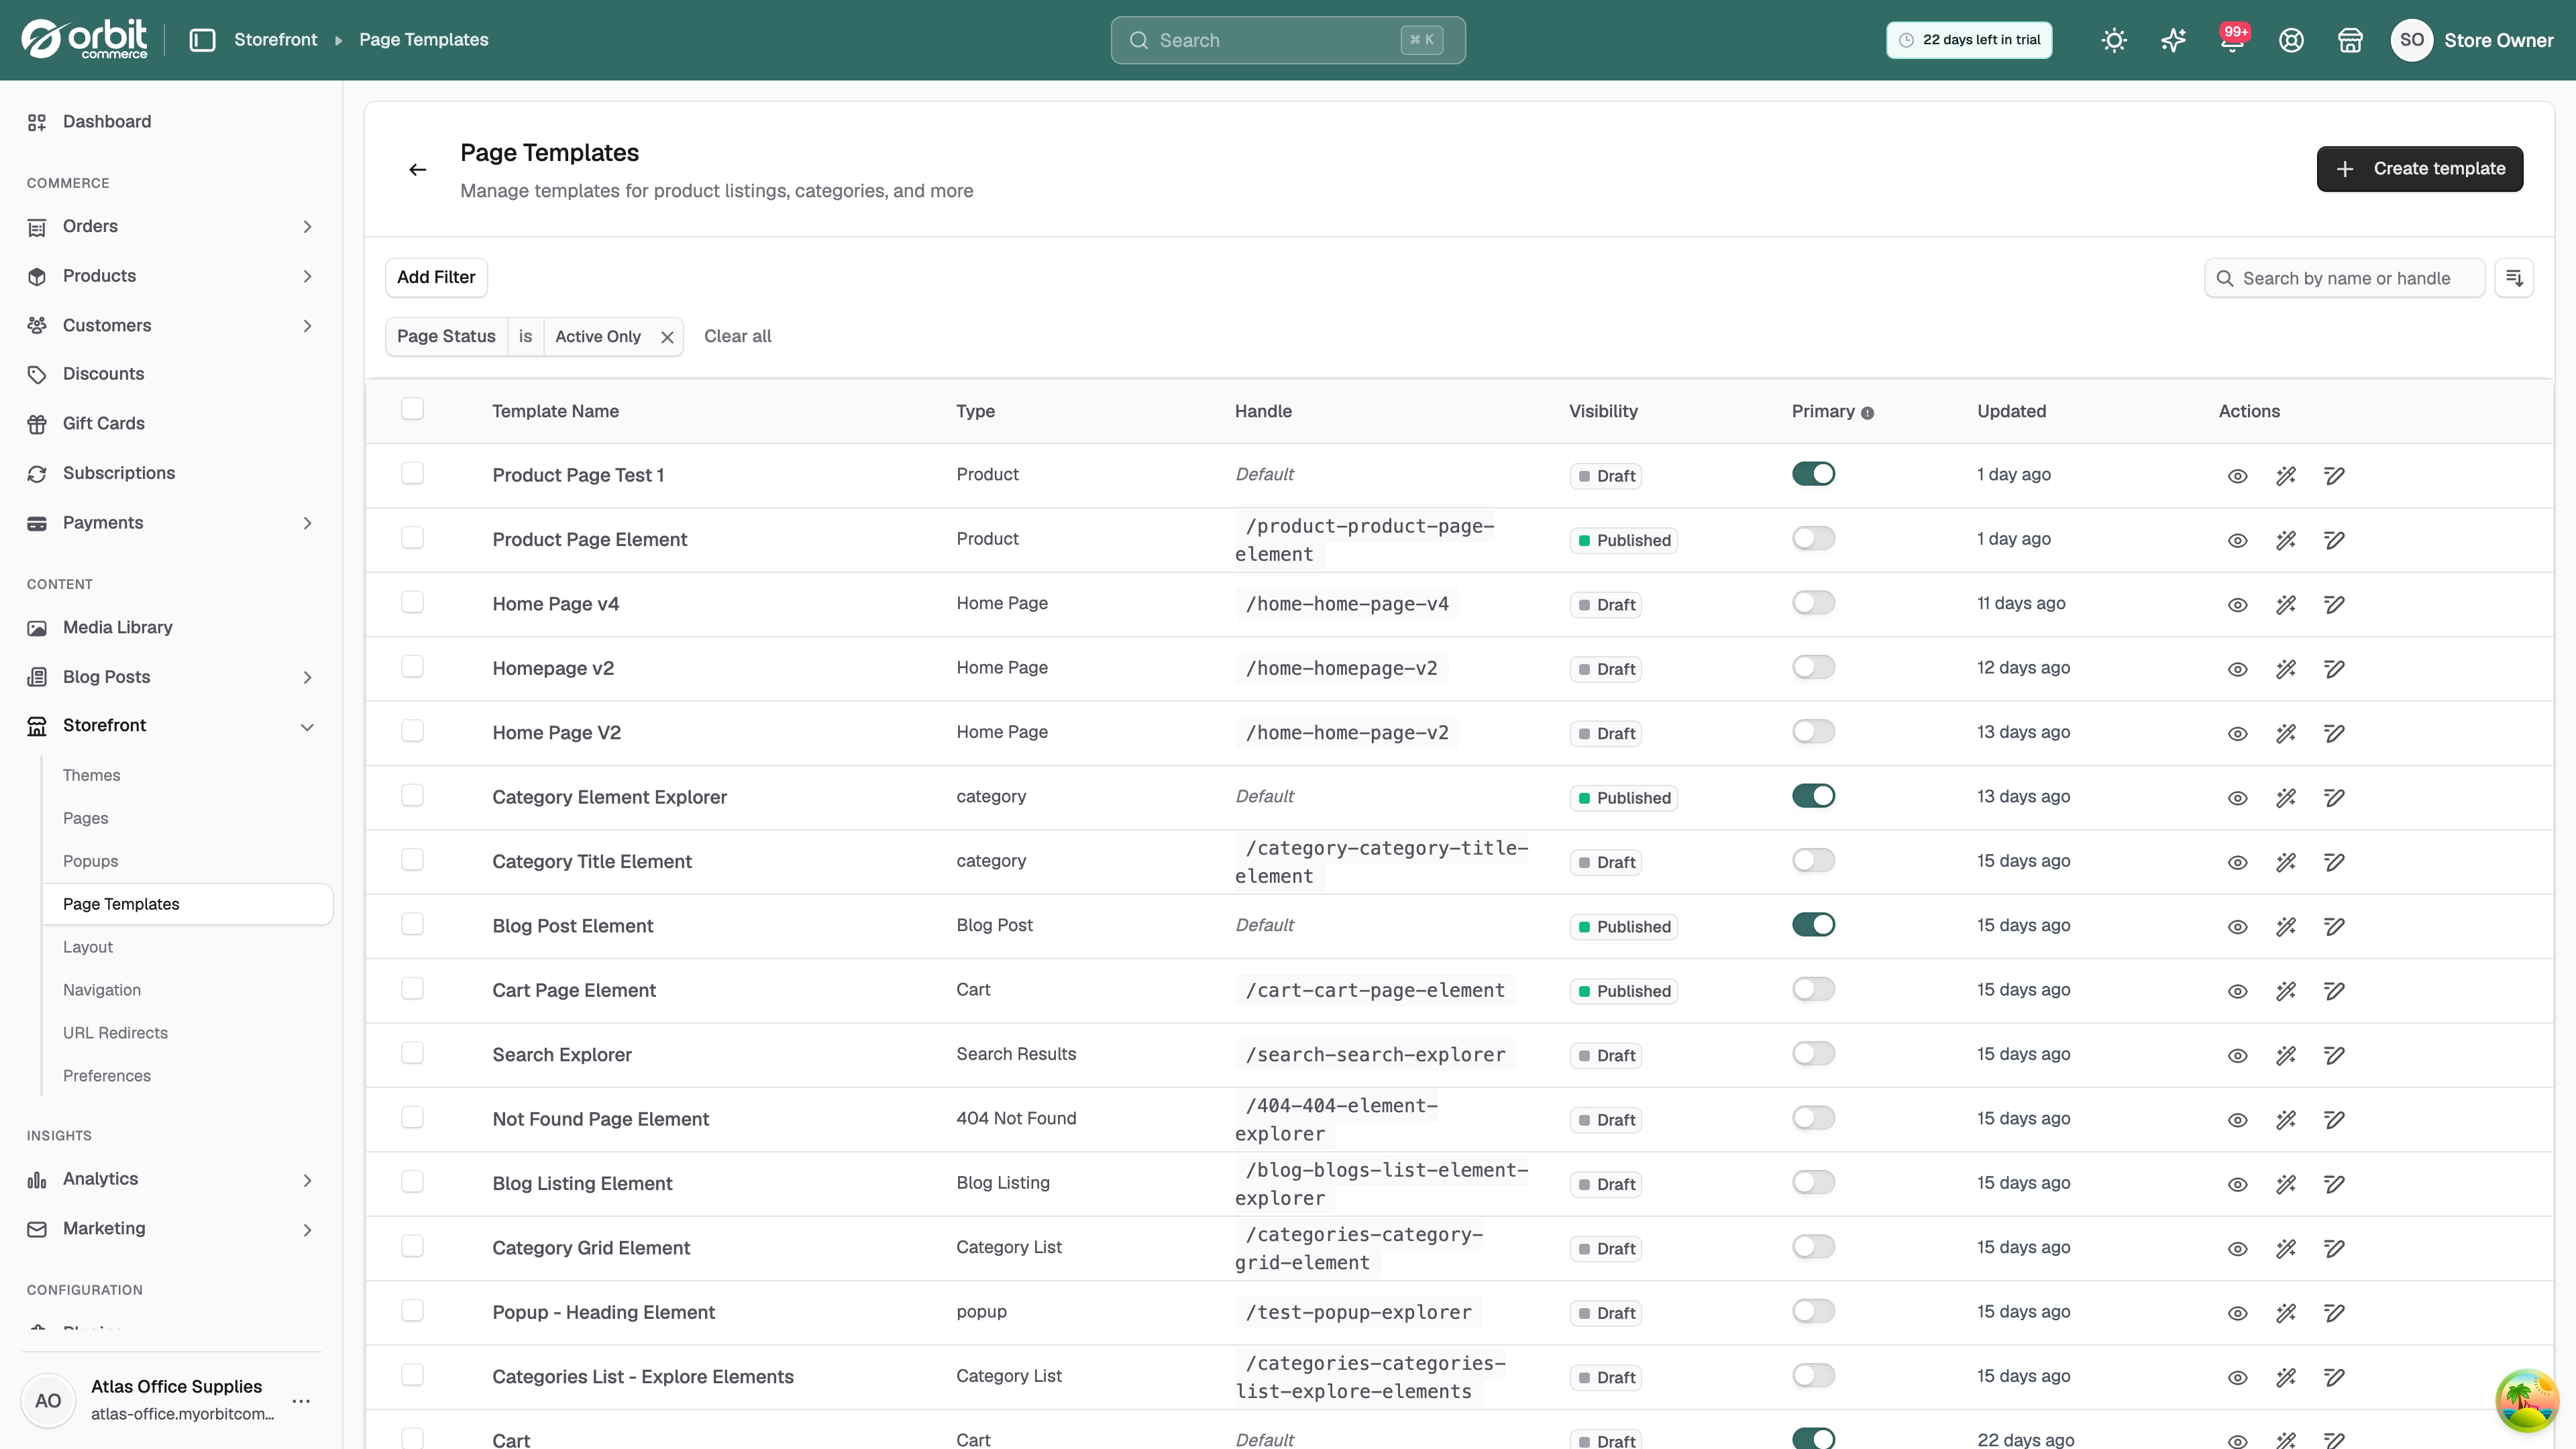Screen dimensions: 2576x1449
Task: Check the Home Page v4 row checkbox
Action: tap(412, 602)
